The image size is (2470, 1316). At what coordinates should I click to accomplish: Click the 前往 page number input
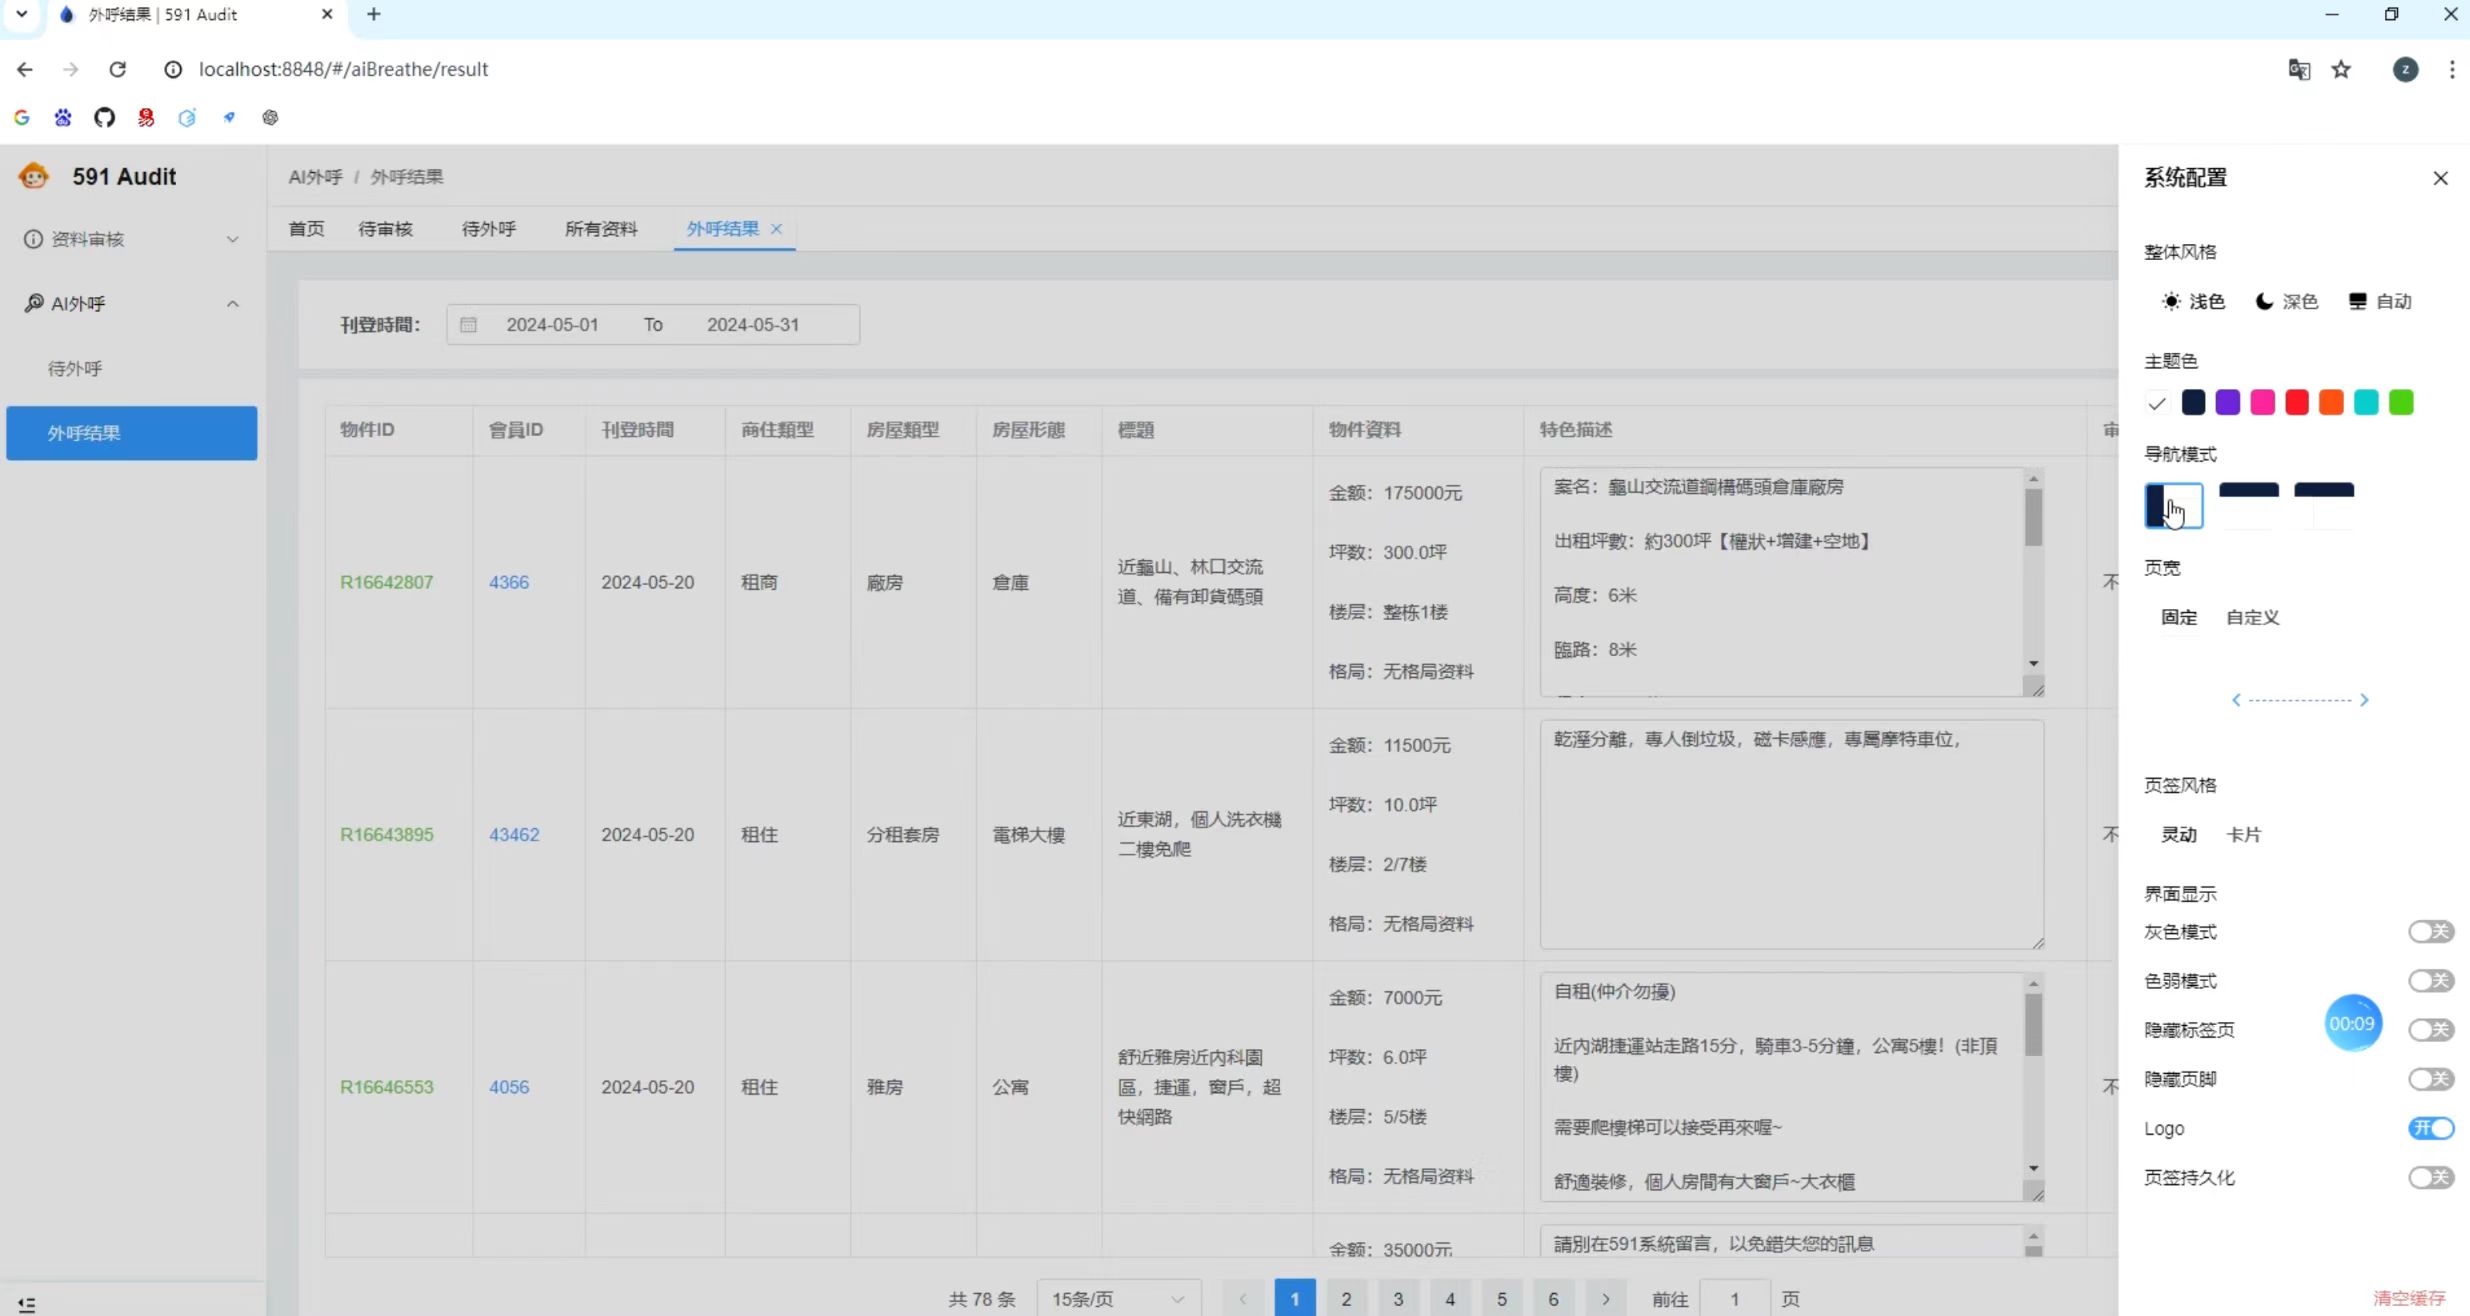[x=1735, y=1299]
